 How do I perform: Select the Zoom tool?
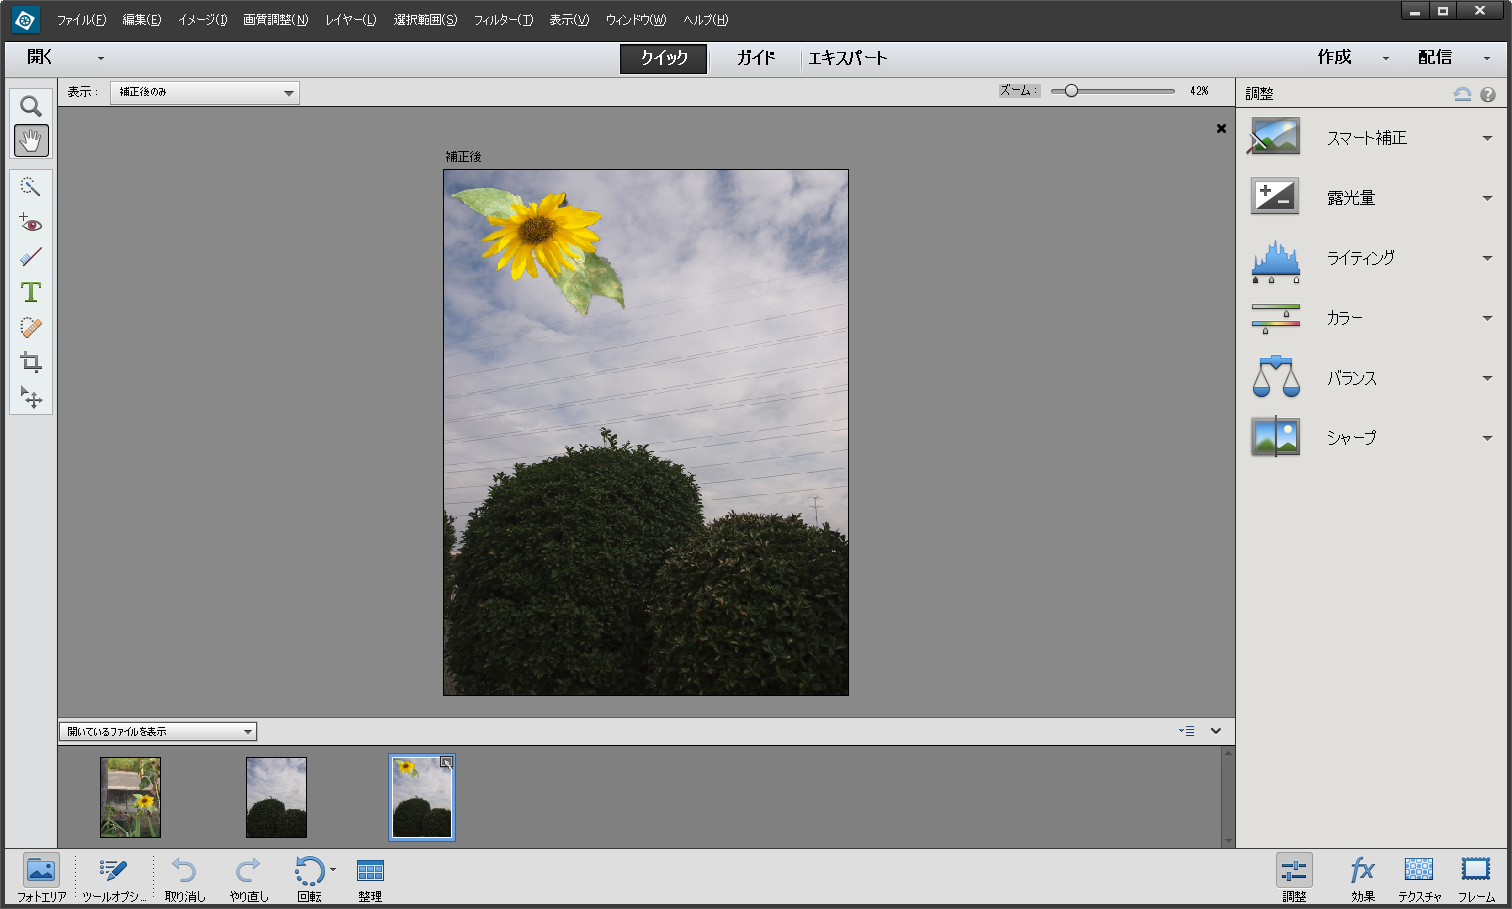30,106
